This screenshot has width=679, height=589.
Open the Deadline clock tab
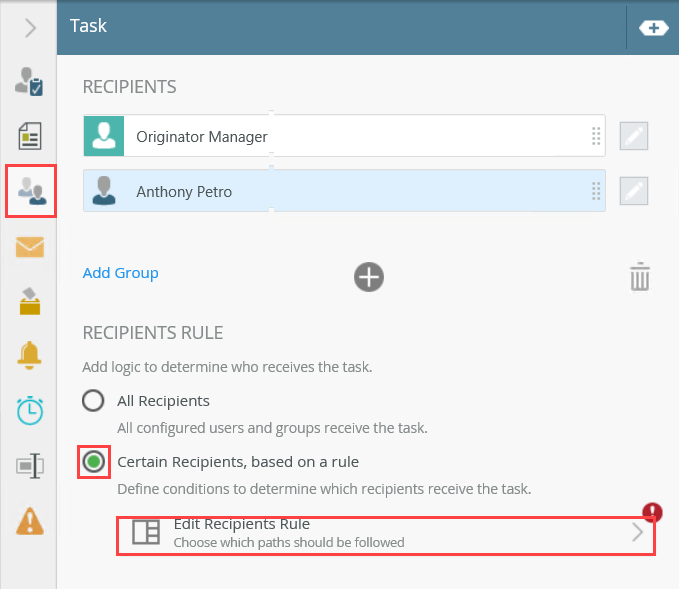click(30, 409)
